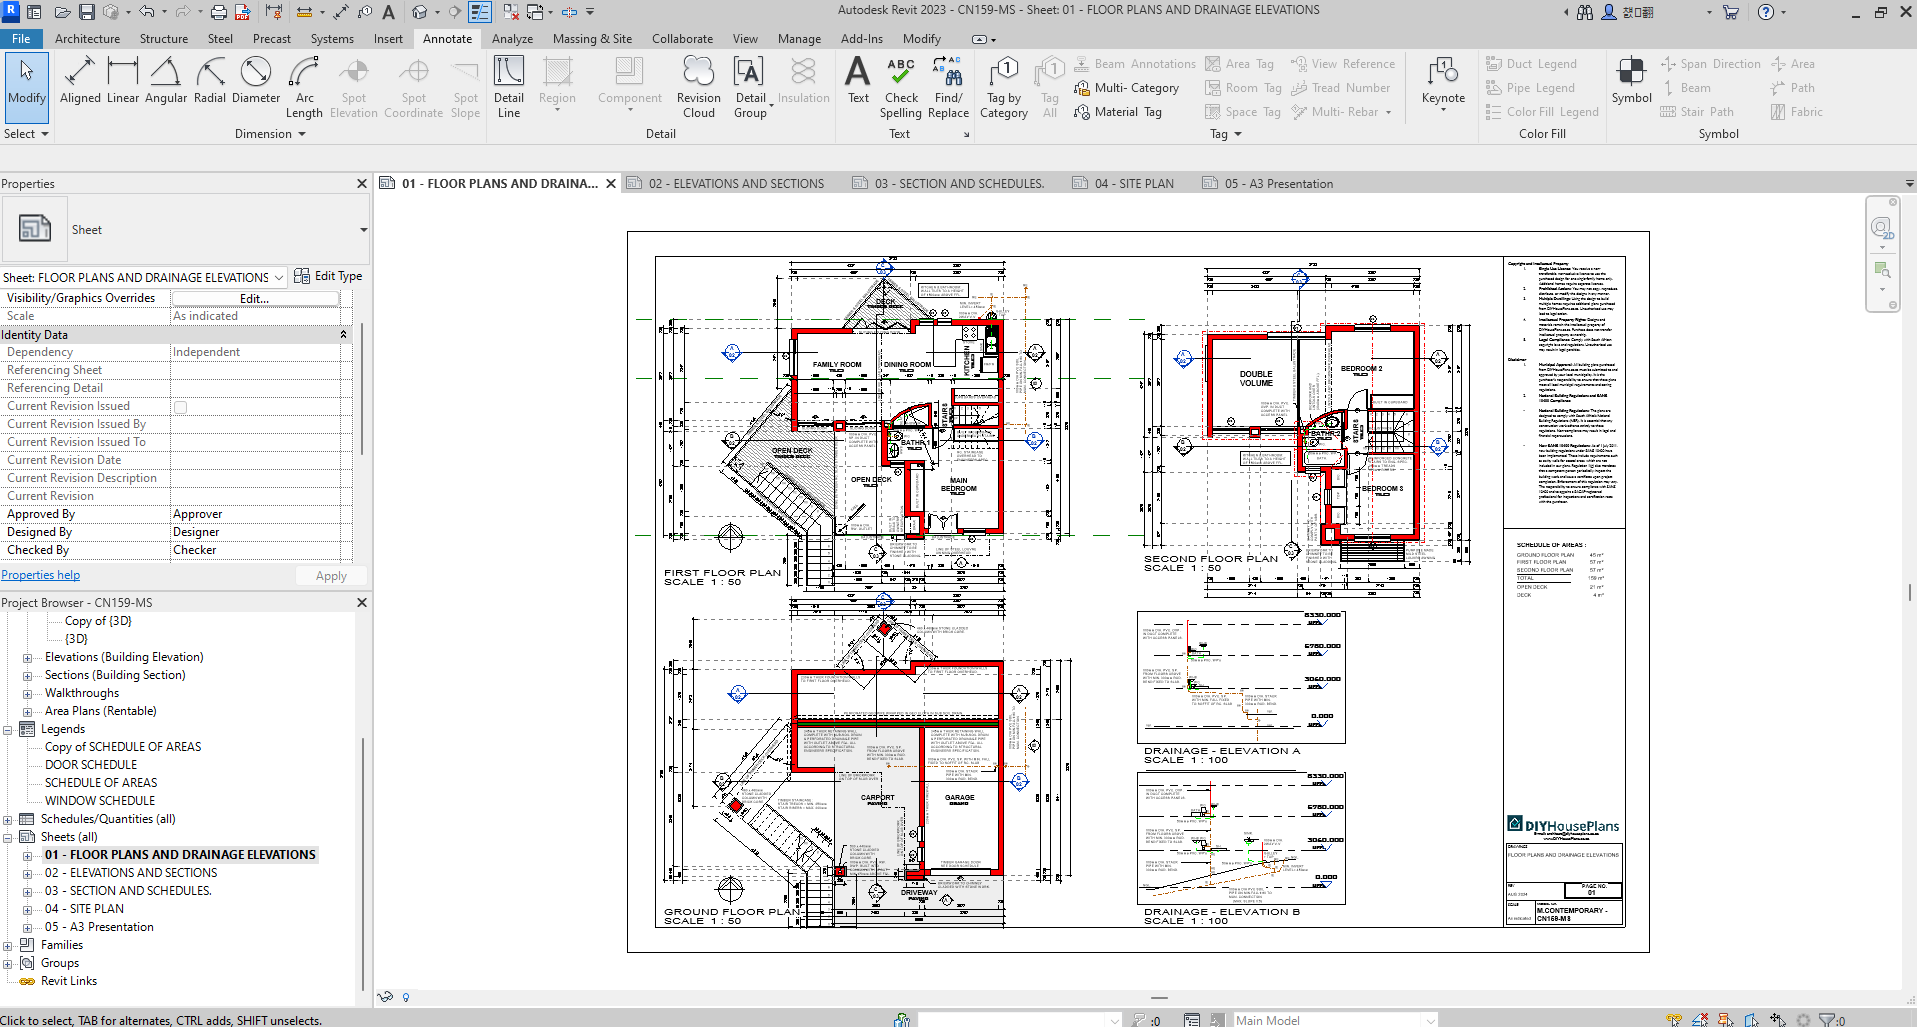Switch to the 04 - SITE PLAN tab

click(x=1133, y=184)
